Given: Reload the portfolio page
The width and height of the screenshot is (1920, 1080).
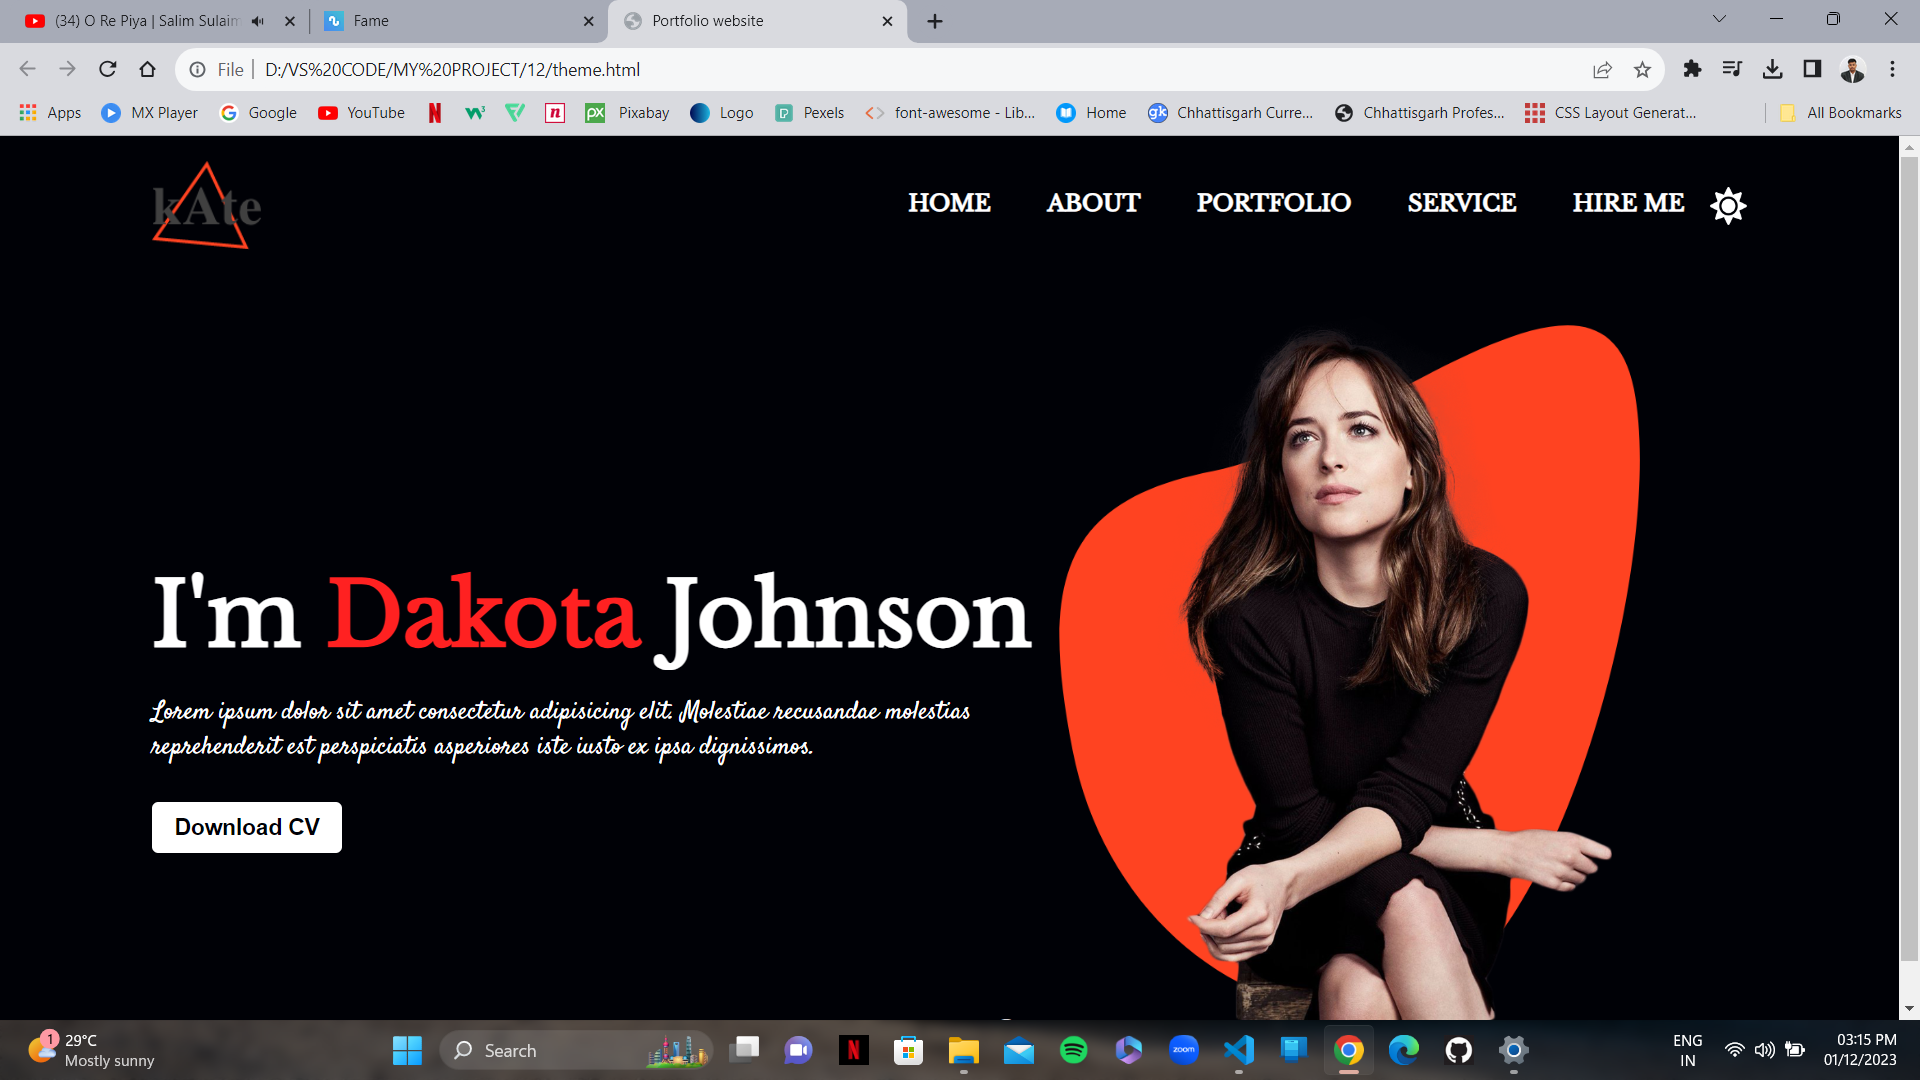Looking at the screenshot, I should pos(108,69).
